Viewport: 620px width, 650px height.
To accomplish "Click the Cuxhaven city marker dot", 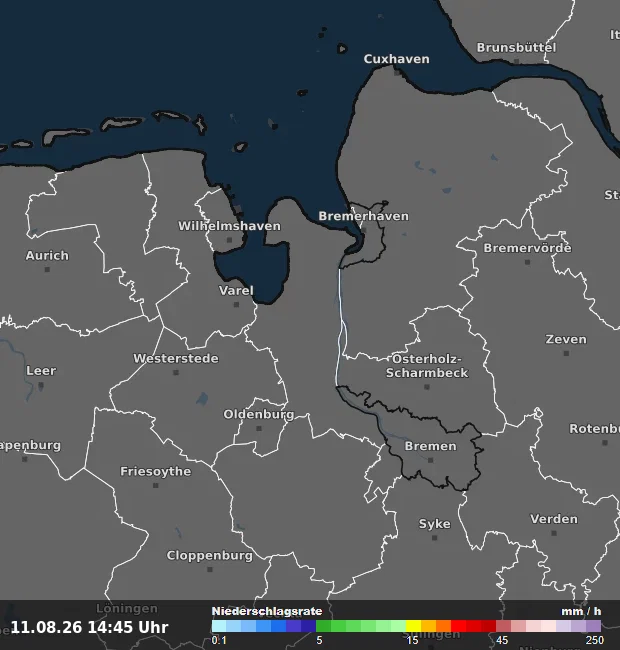I will coord(397,73).
